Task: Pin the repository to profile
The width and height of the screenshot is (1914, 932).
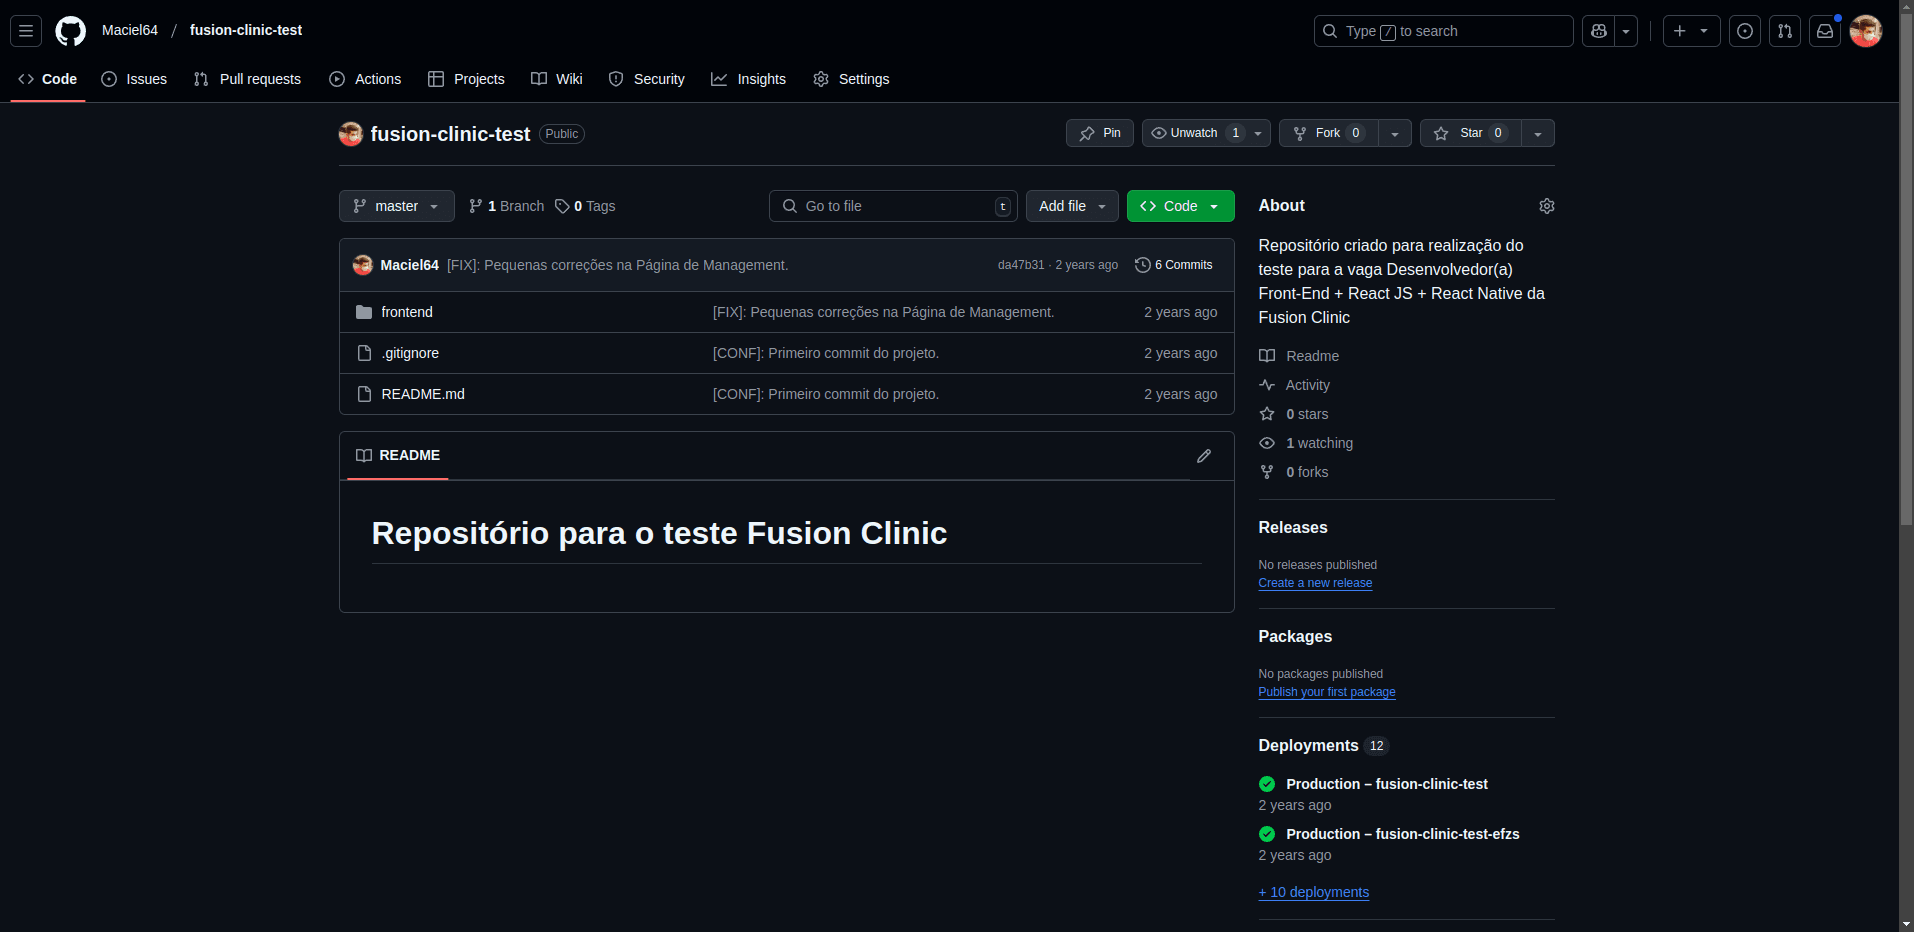Action: (1100, 133)
